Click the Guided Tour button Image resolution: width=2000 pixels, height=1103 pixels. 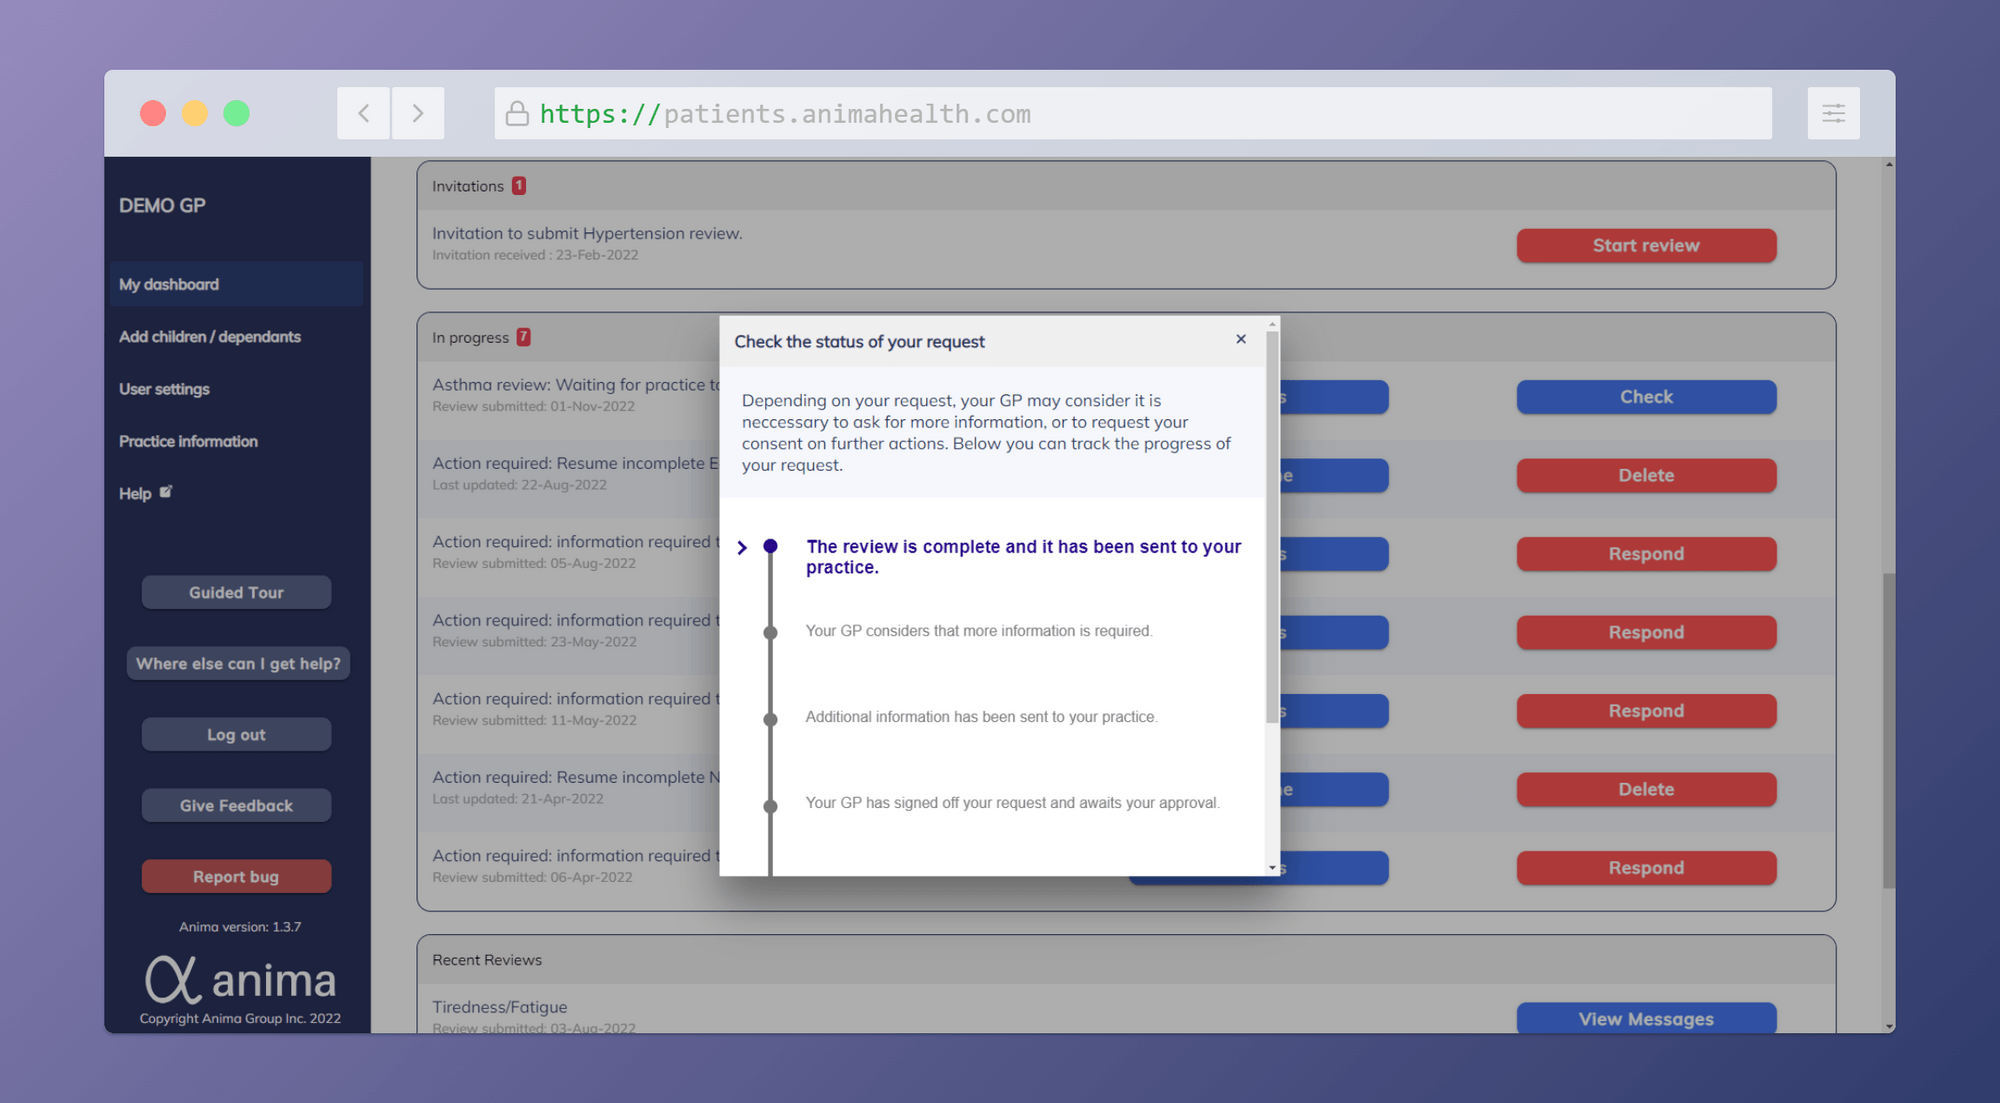pos(236,592)
